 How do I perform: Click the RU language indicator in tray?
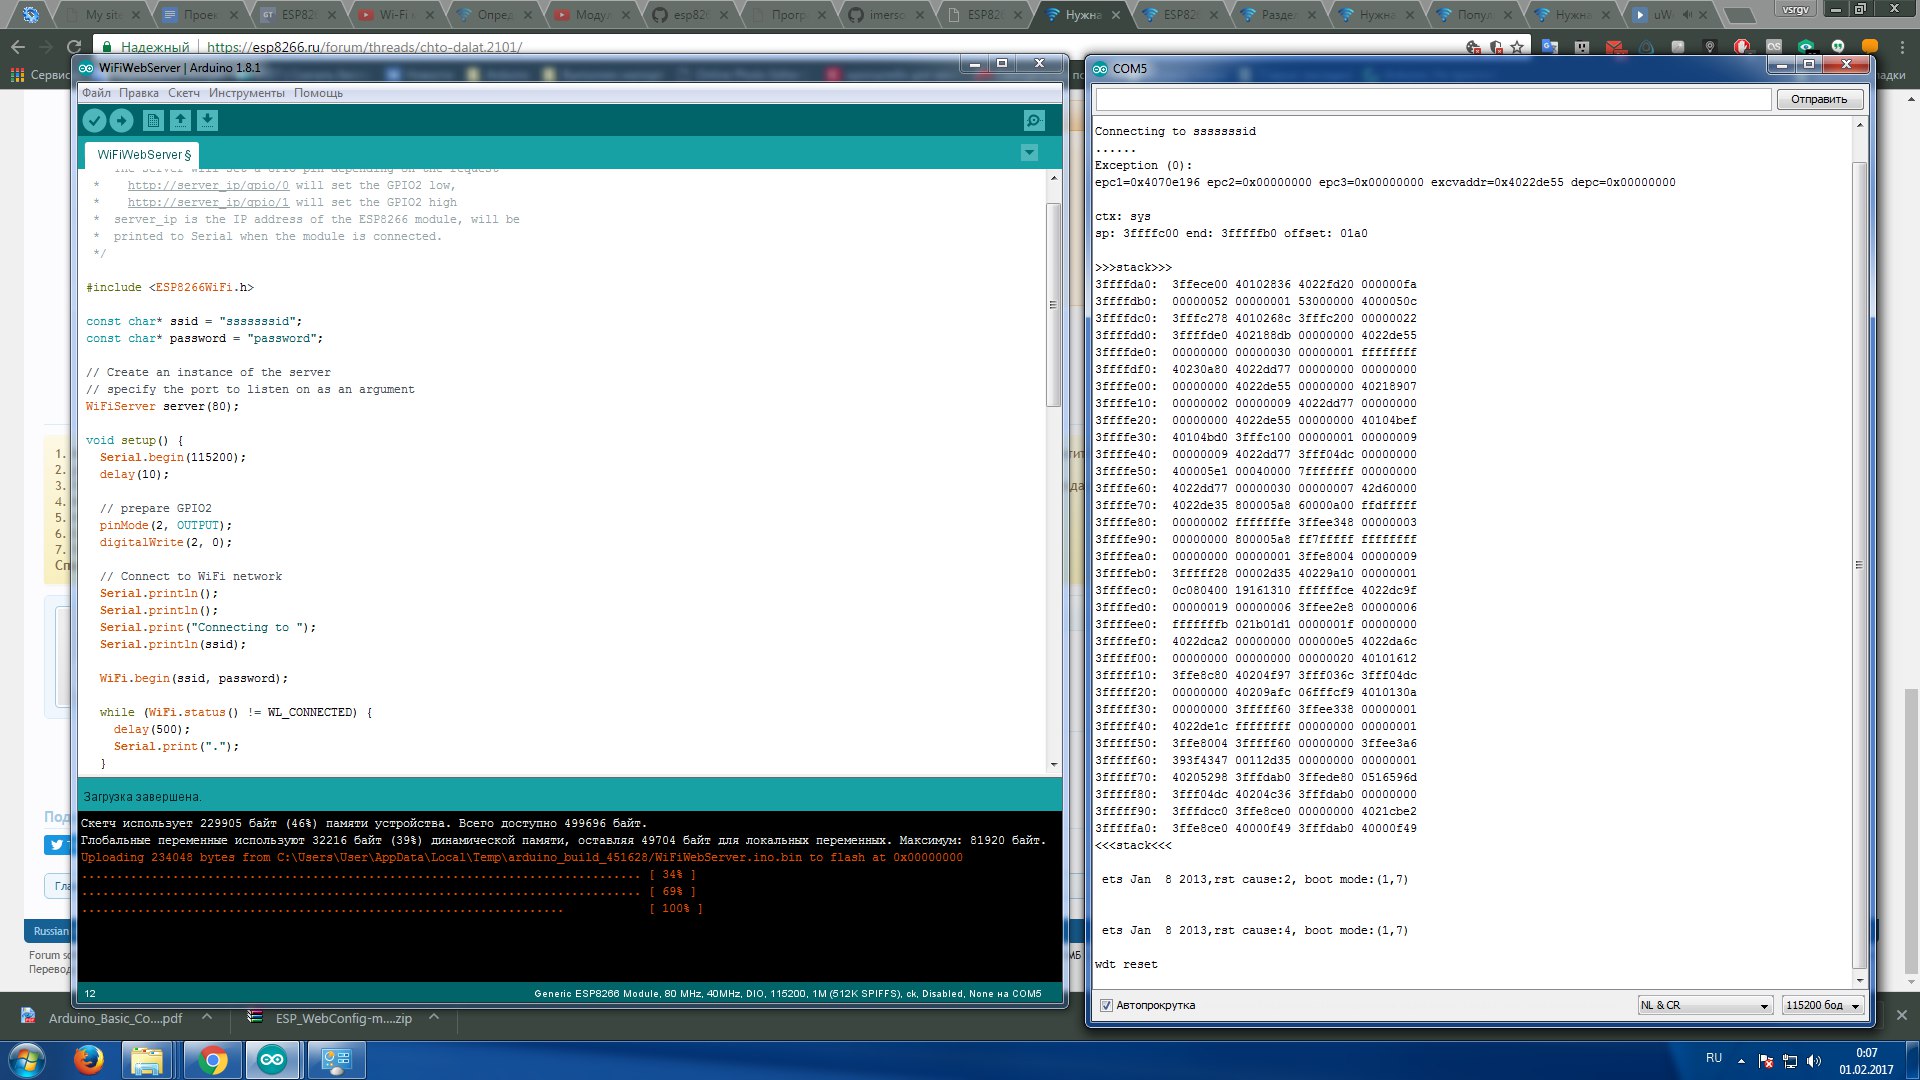1714,1058
